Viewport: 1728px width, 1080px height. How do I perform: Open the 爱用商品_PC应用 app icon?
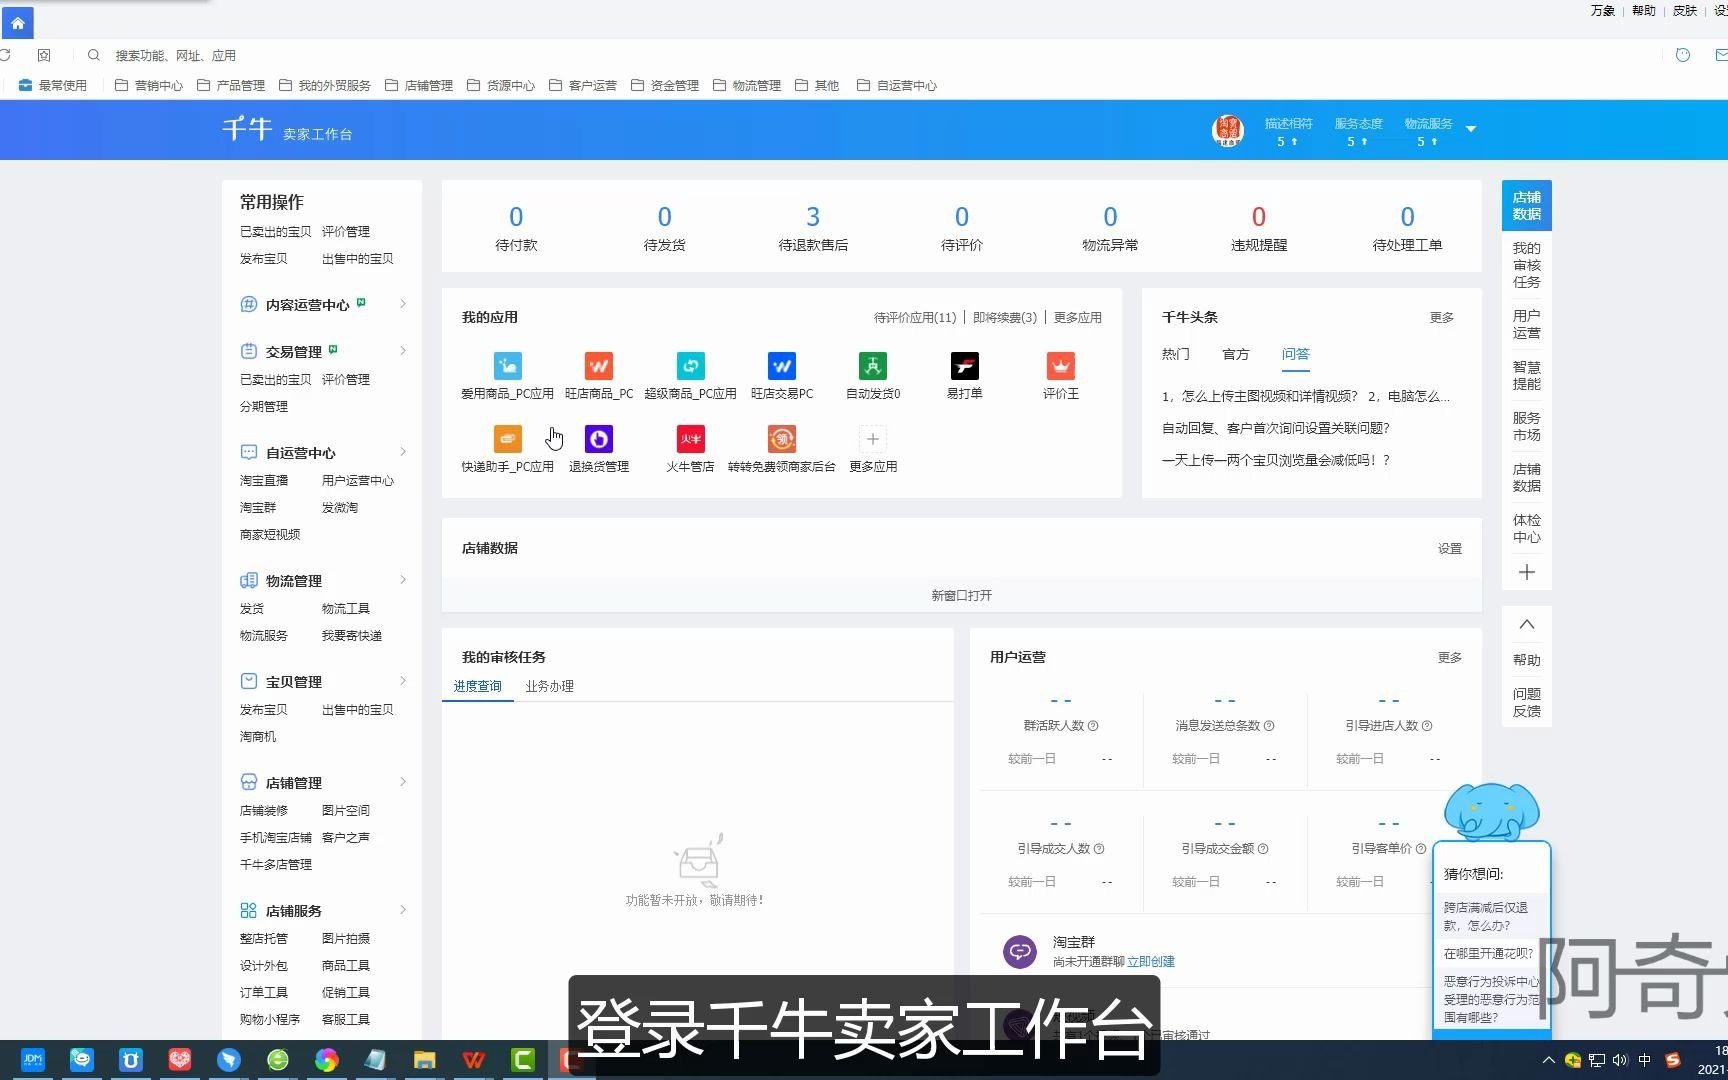[508, 366]
